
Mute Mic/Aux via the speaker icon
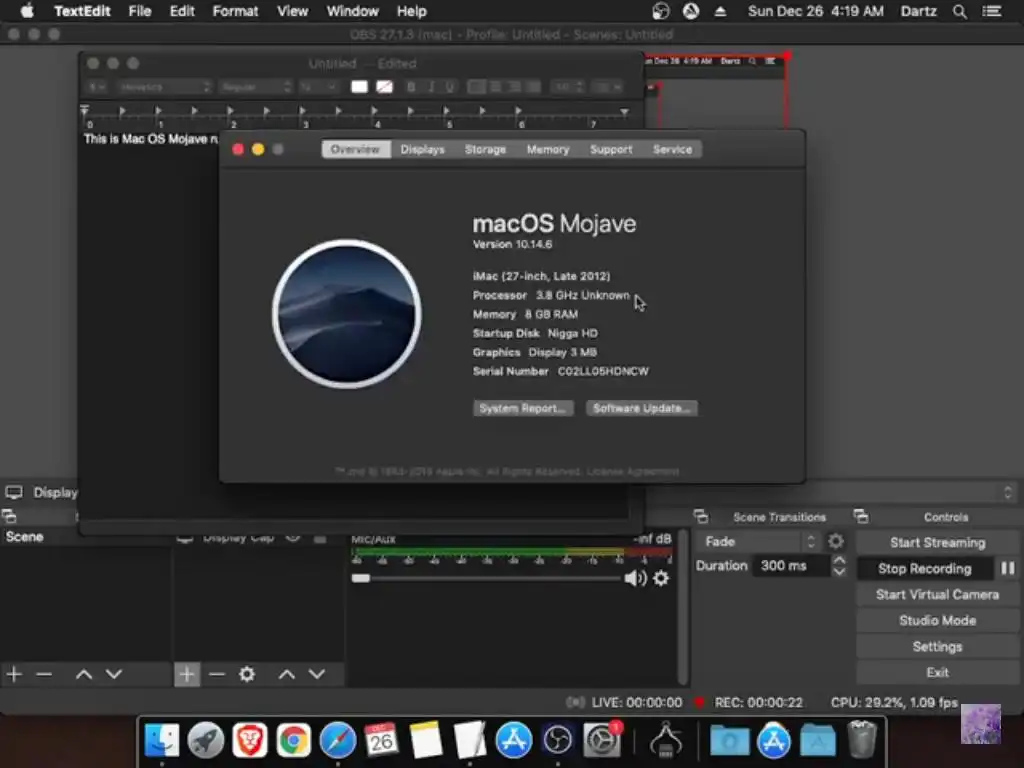635,578
